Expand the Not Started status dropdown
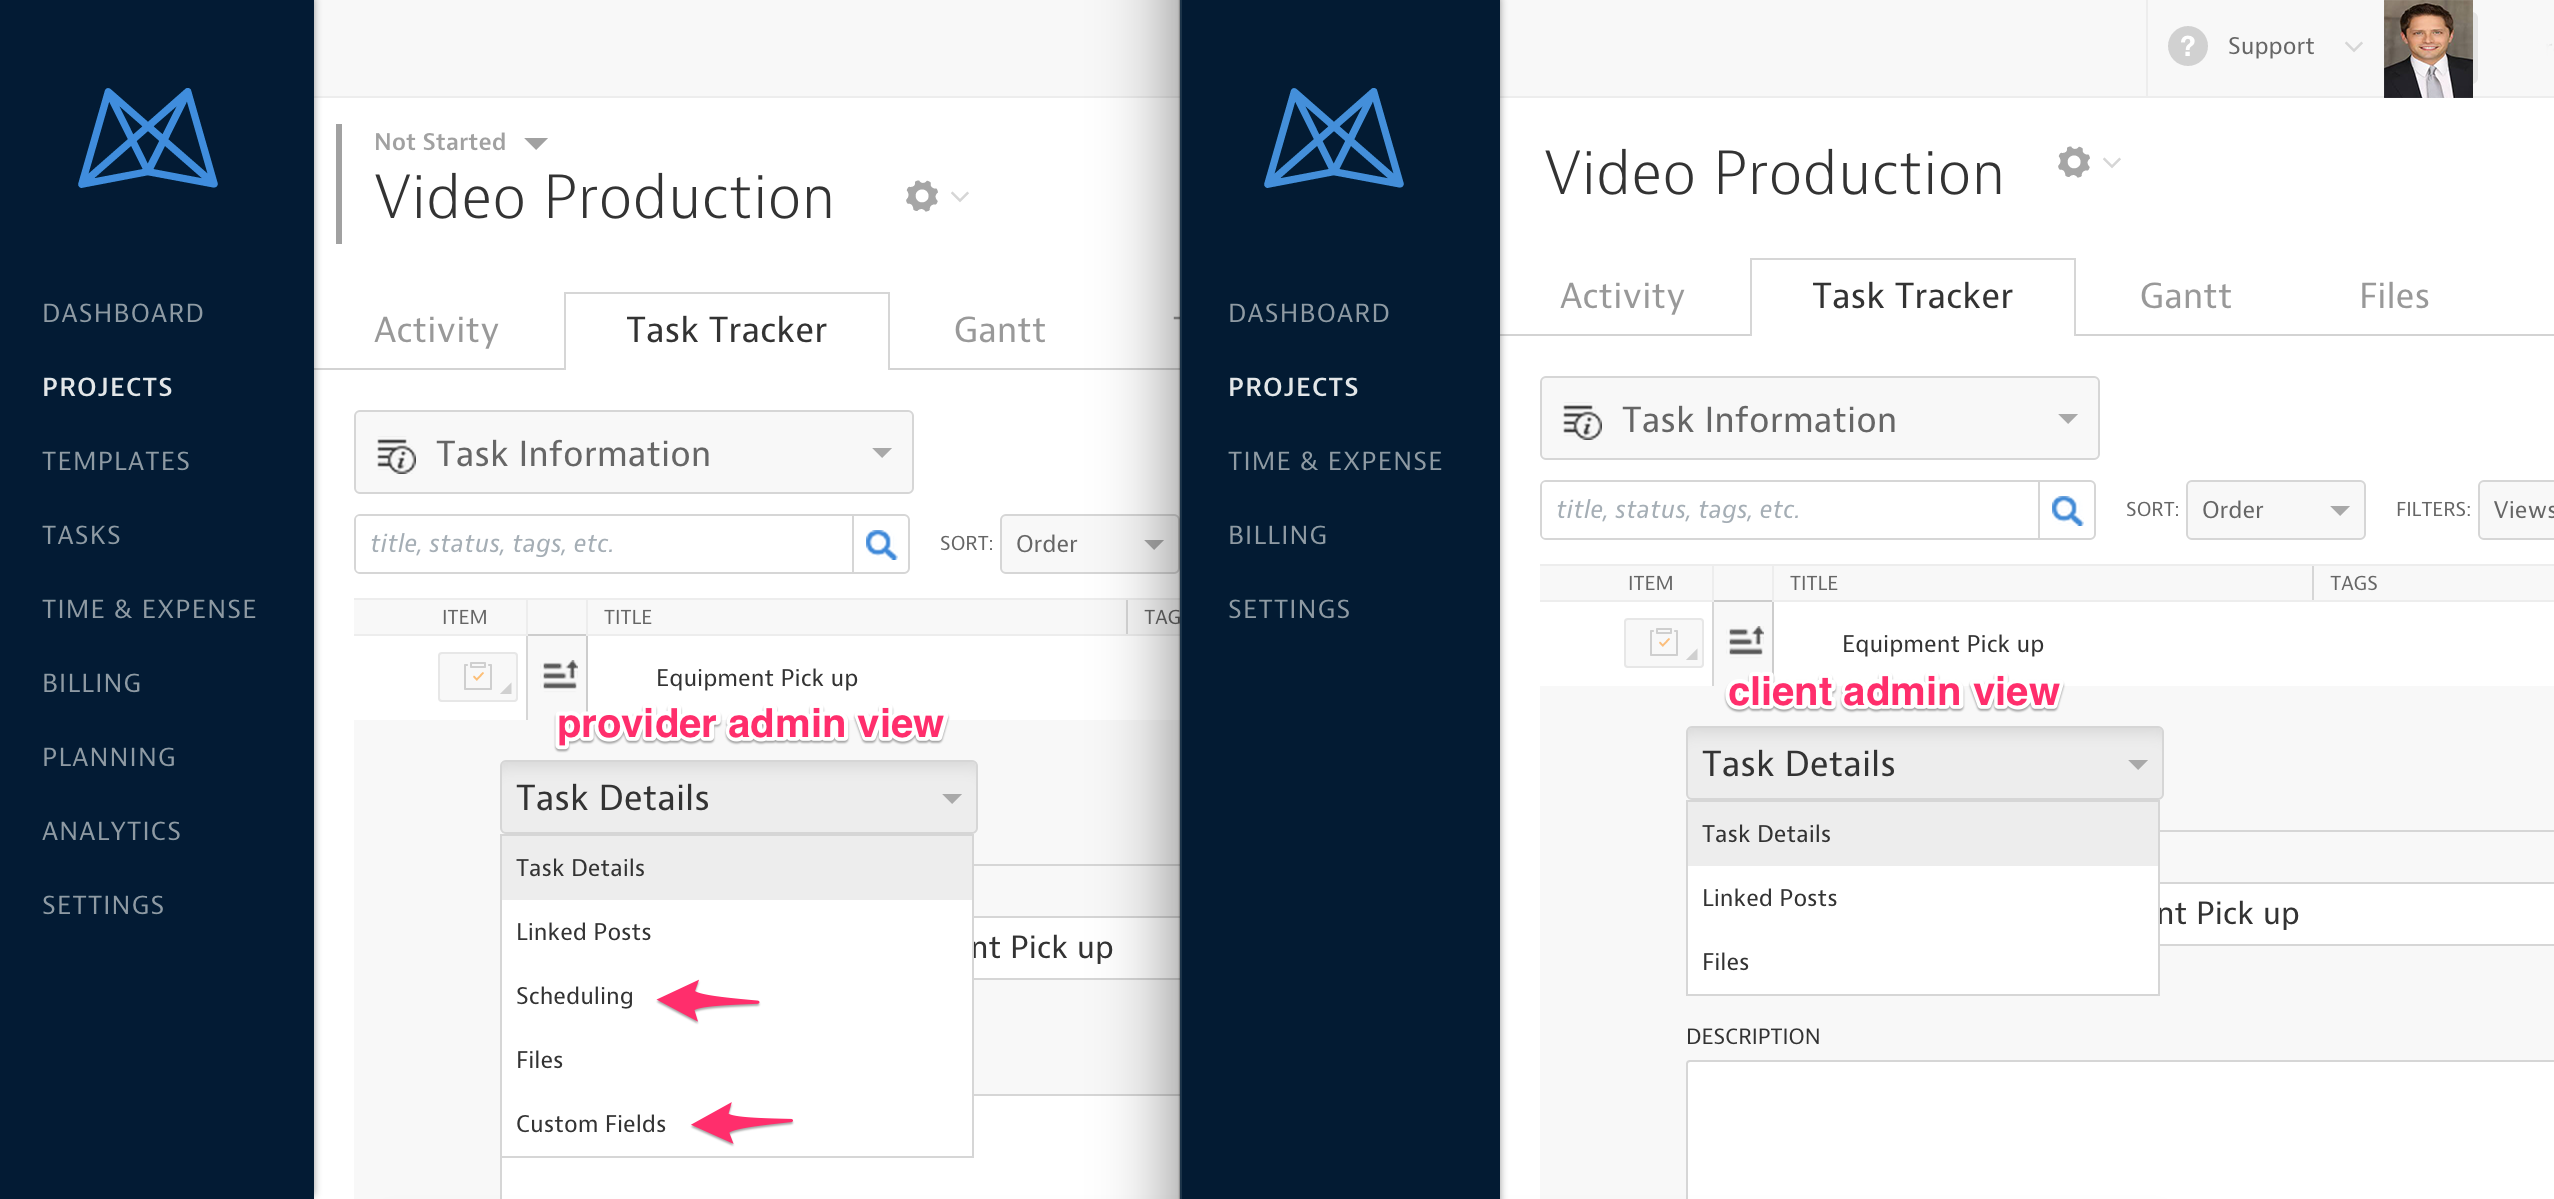The width and height of the screenshot is (2554, 1199). [460, 142]
